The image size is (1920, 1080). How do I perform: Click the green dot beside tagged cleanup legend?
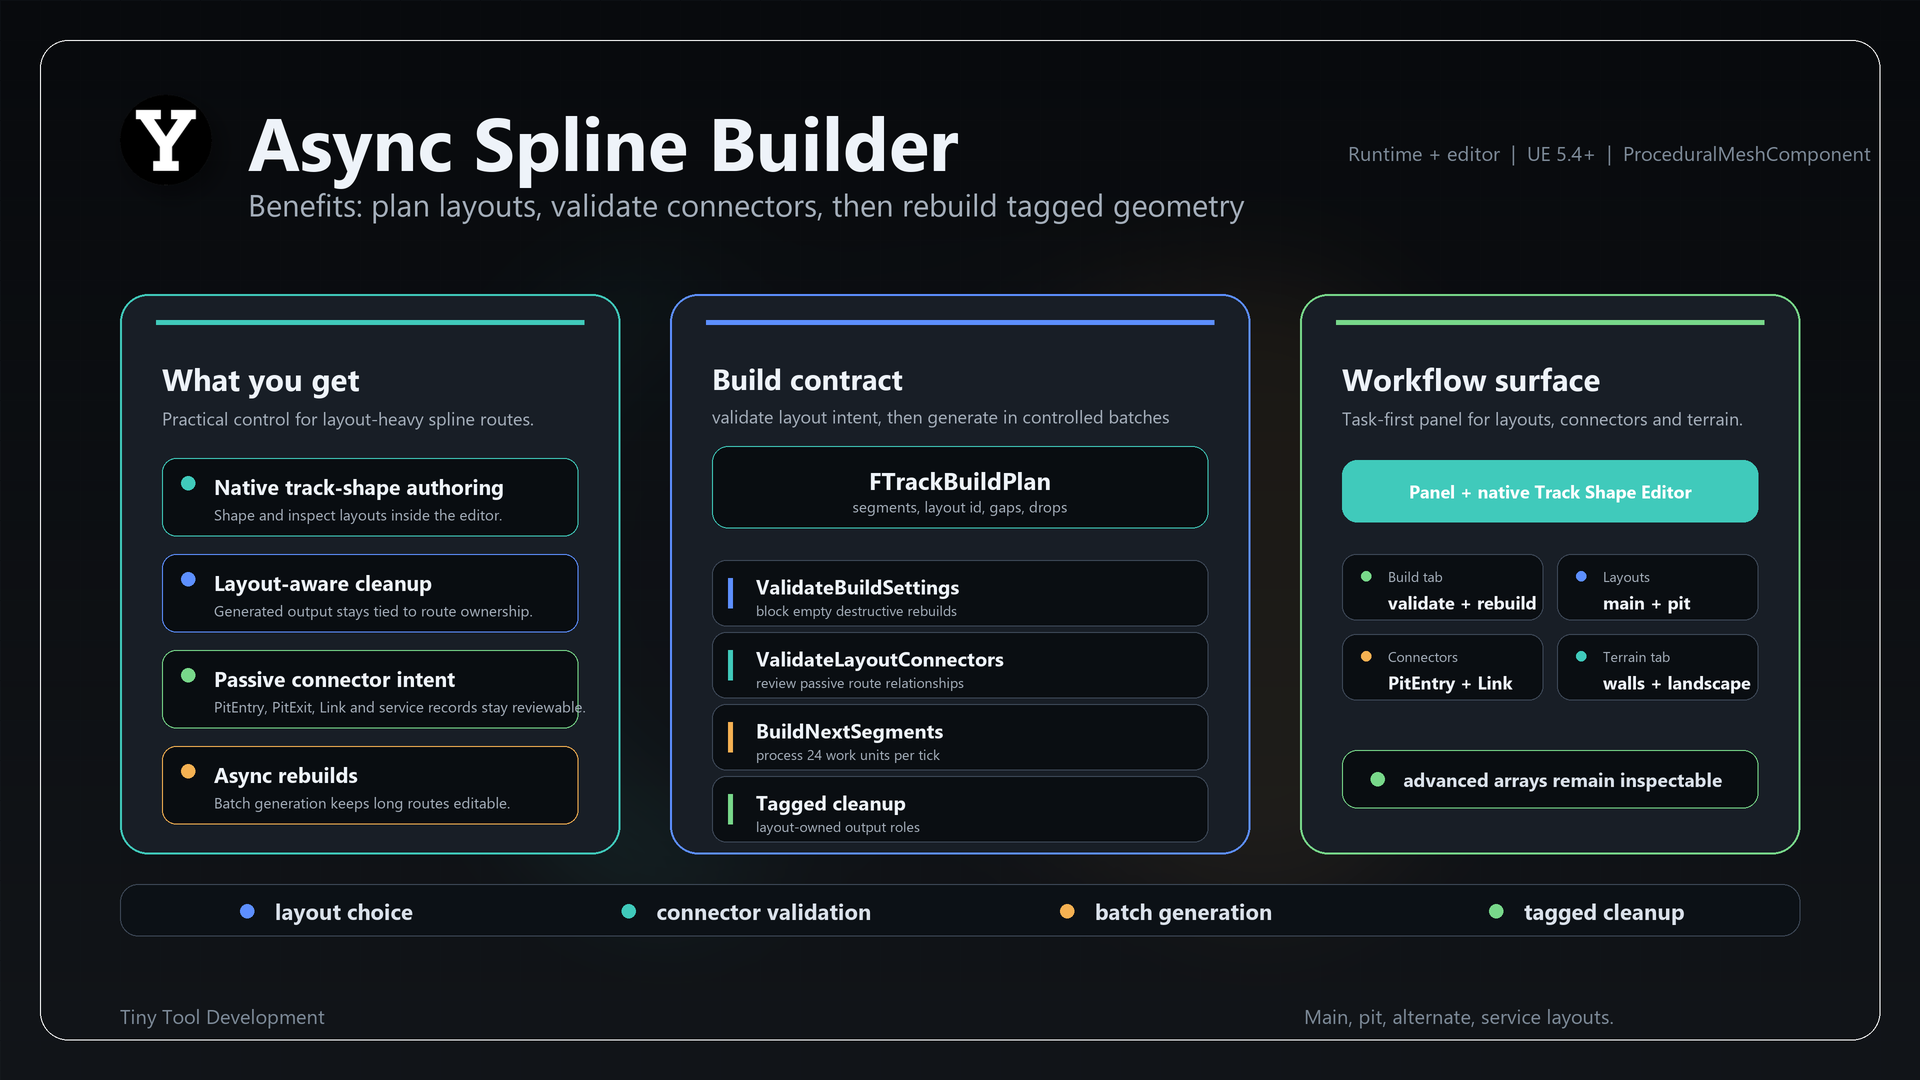point(1496,912)
